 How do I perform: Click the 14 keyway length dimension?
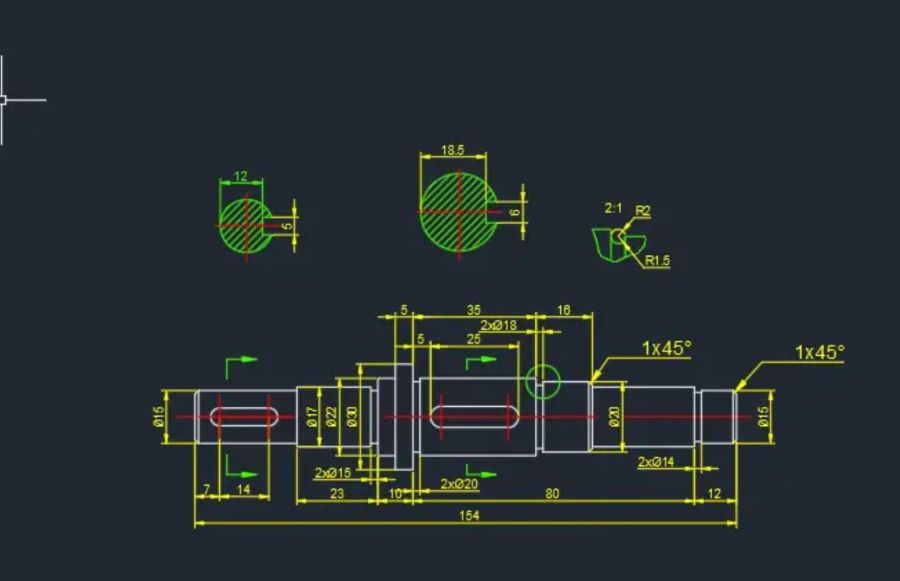[243, 490]
